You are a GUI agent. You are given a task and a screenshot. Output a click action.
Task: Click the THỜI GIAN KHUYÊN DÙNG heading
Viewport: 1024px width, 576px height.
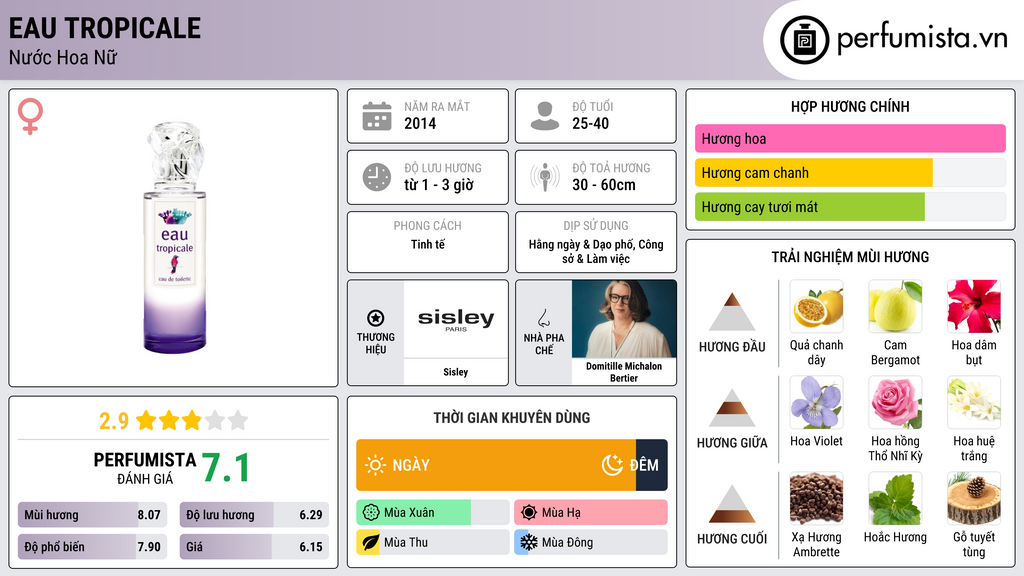(512, 418)
